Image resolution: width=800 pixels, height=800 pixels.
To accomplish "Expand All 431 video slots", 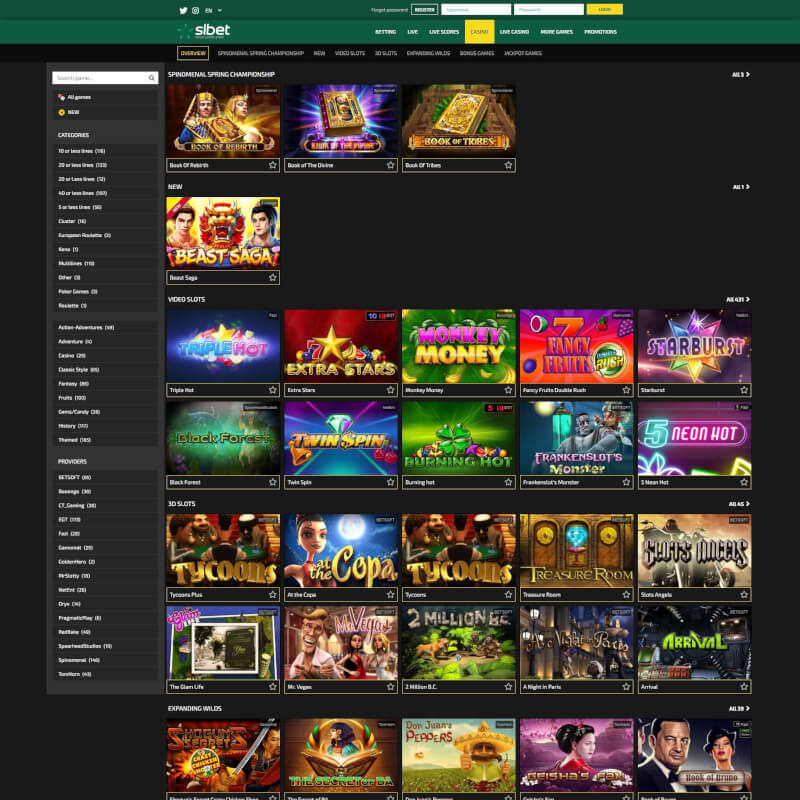I will pyautogui.click(x=738, y=299).
